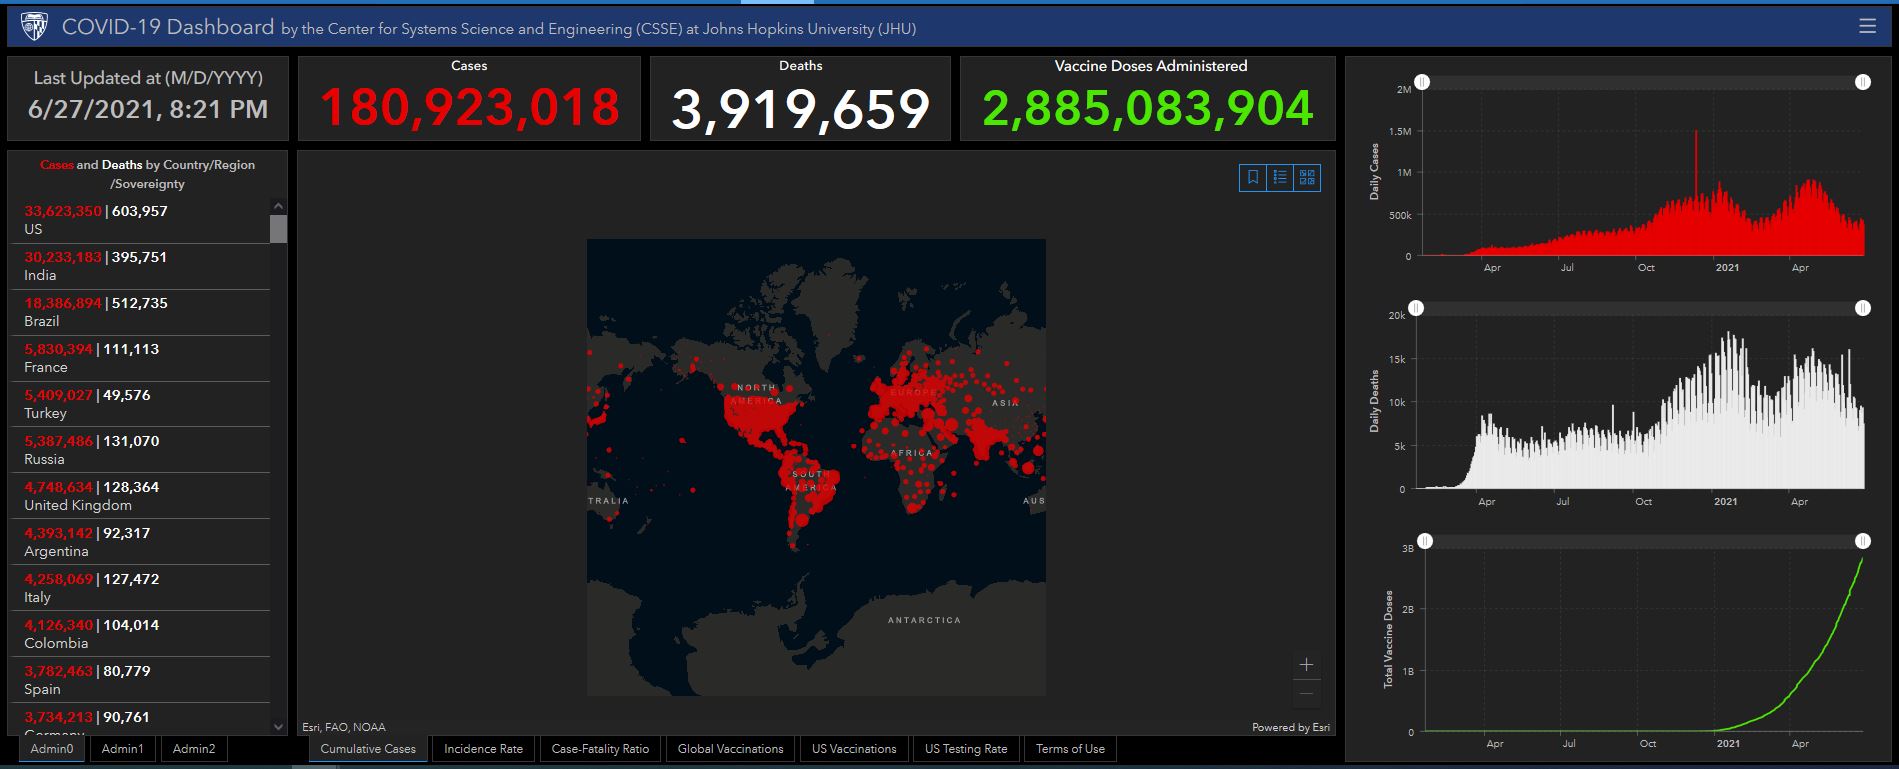Click the JHU shield logo
This screenshot has height=769, width=1899.
[x=33, y=27]
